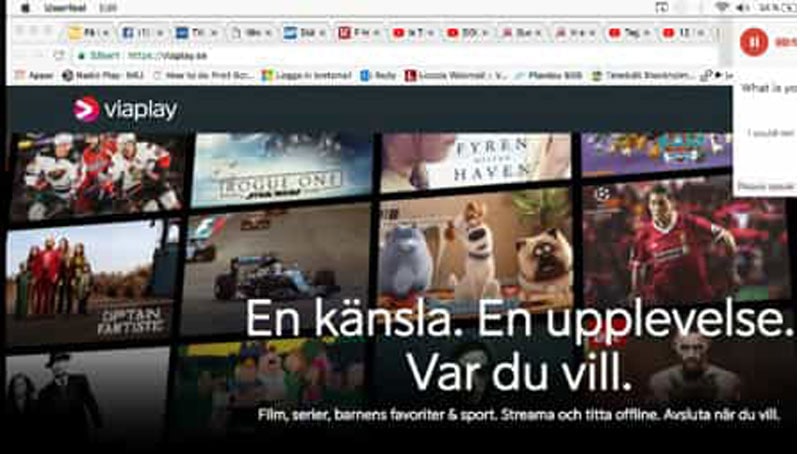Screen dimensions: 800x454
Task: Switch to the first YouTube browser tab
Action: [x=412, y=33]
